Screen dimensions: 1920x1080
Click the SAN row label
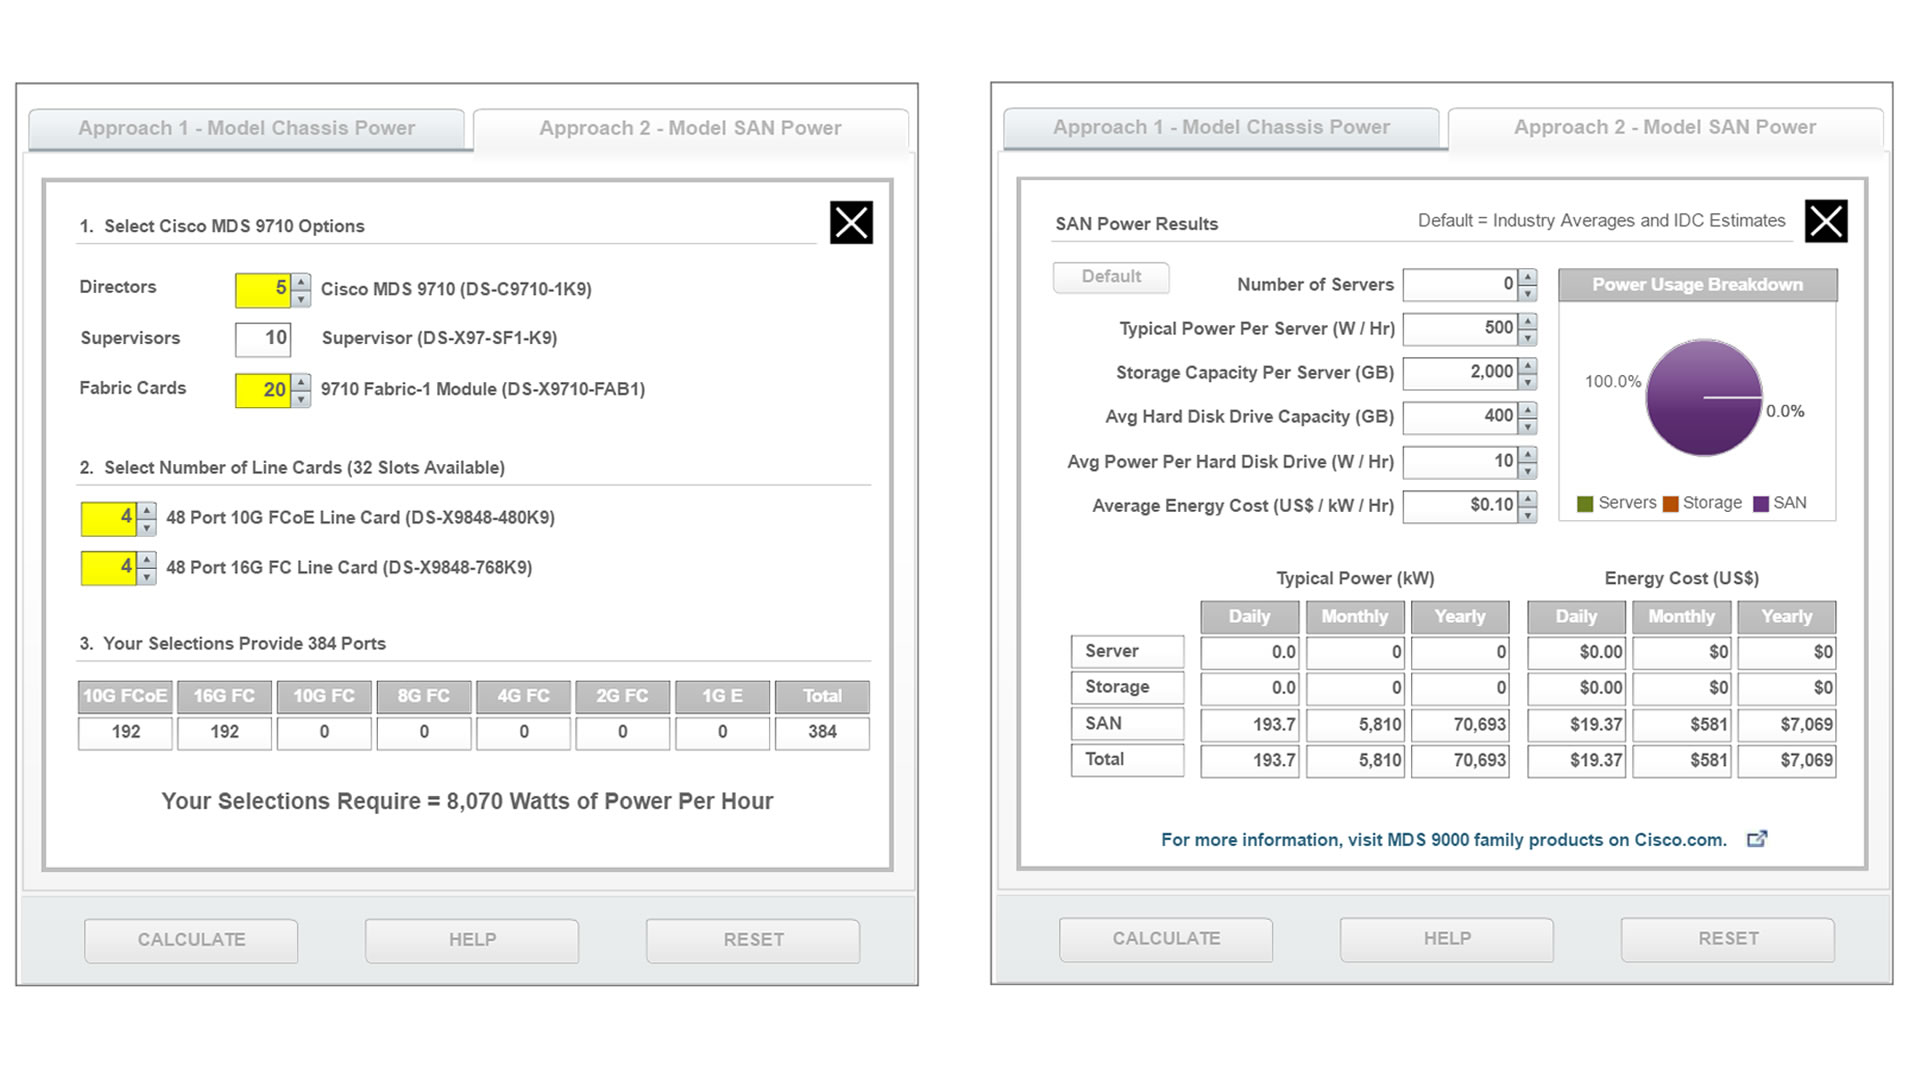click(1127, 723)
